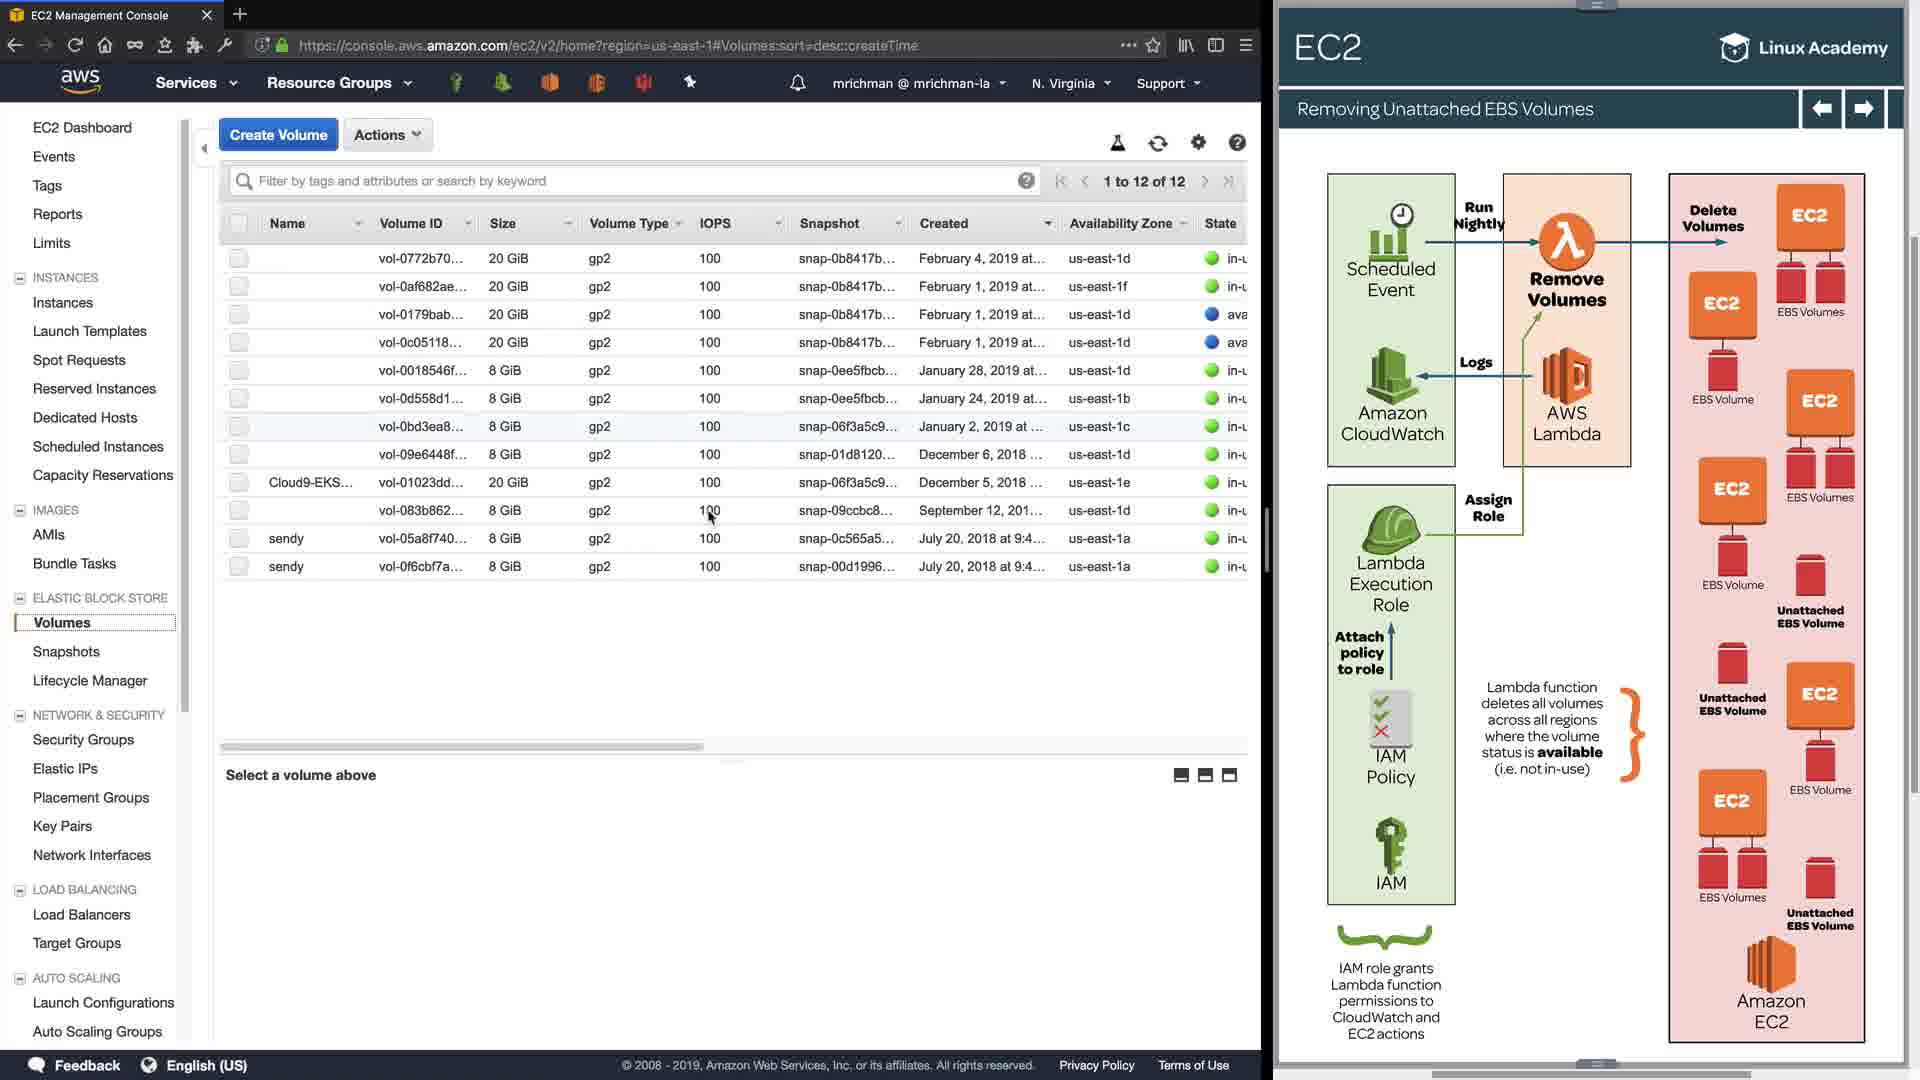
Task: Check the Cloud9-EKS volume row checkbox
Action: point(238,482)
